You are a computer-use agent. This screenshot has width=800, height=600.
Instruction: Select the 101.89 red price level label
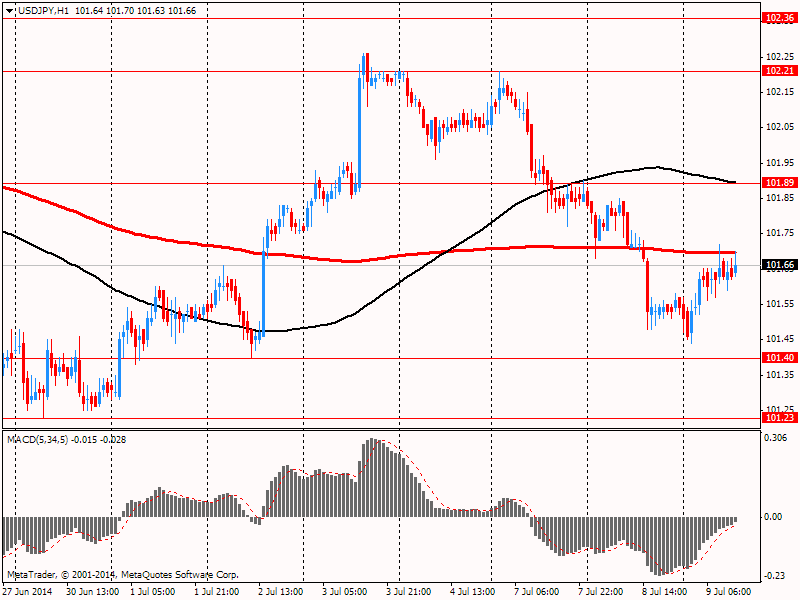(780, 183)
